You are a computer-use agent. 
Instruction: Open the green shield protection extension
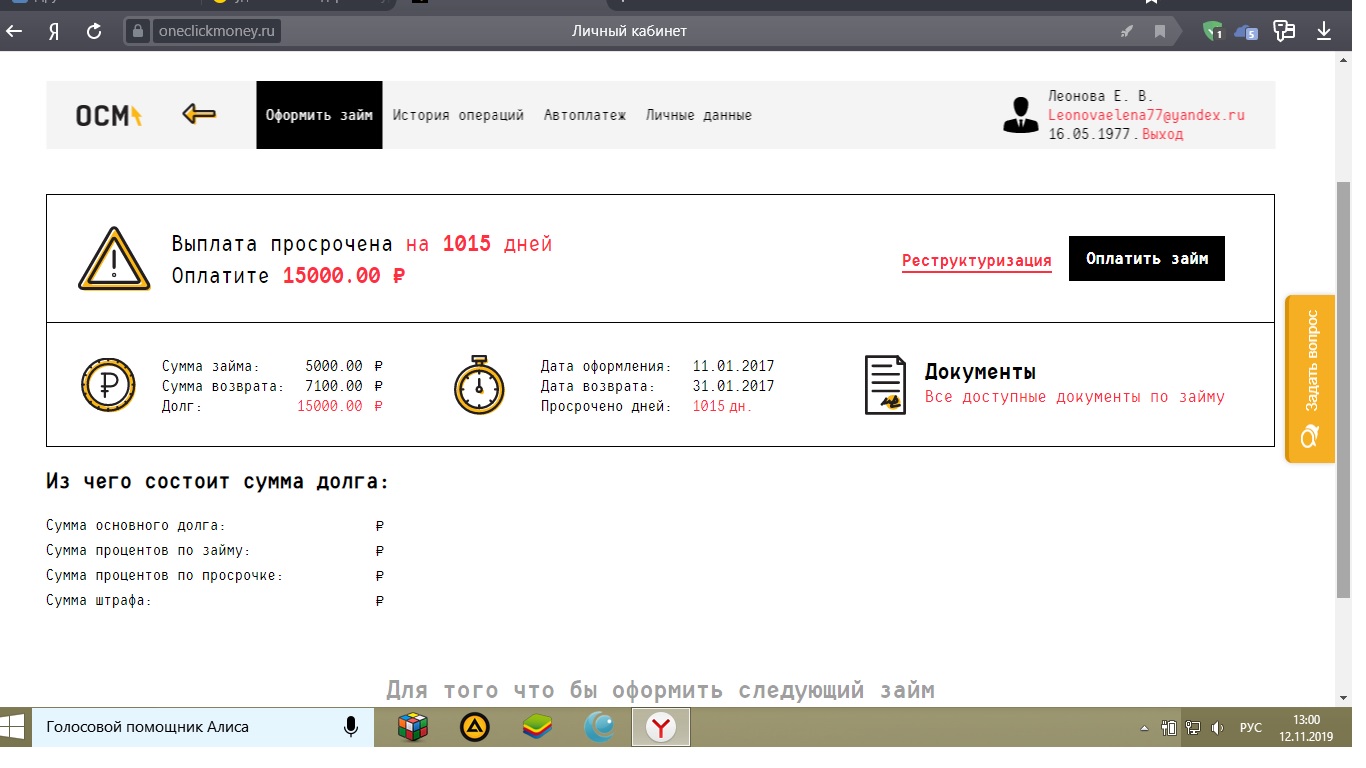pyautogui.click(x=1212, y=31)
